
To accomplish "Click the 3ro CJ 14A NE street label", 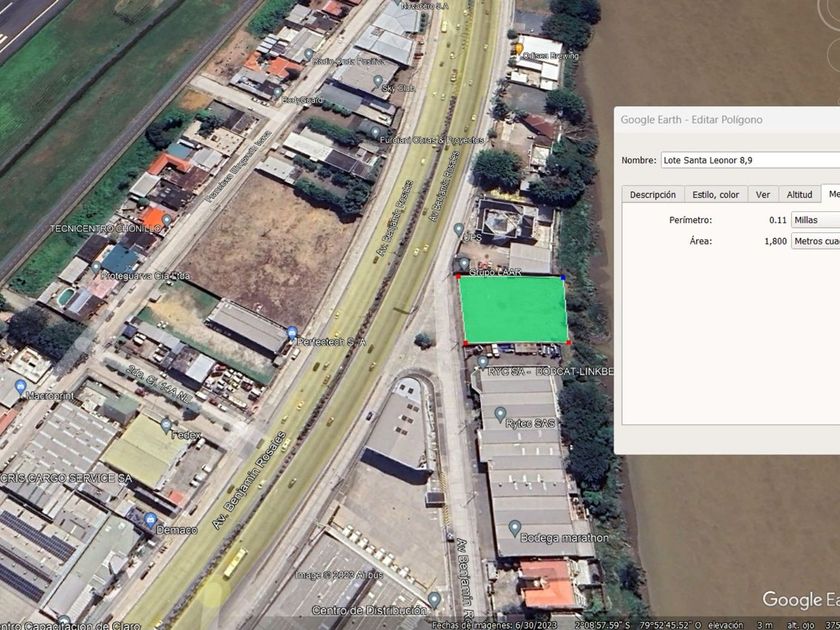I will click(x=161, y=385).
